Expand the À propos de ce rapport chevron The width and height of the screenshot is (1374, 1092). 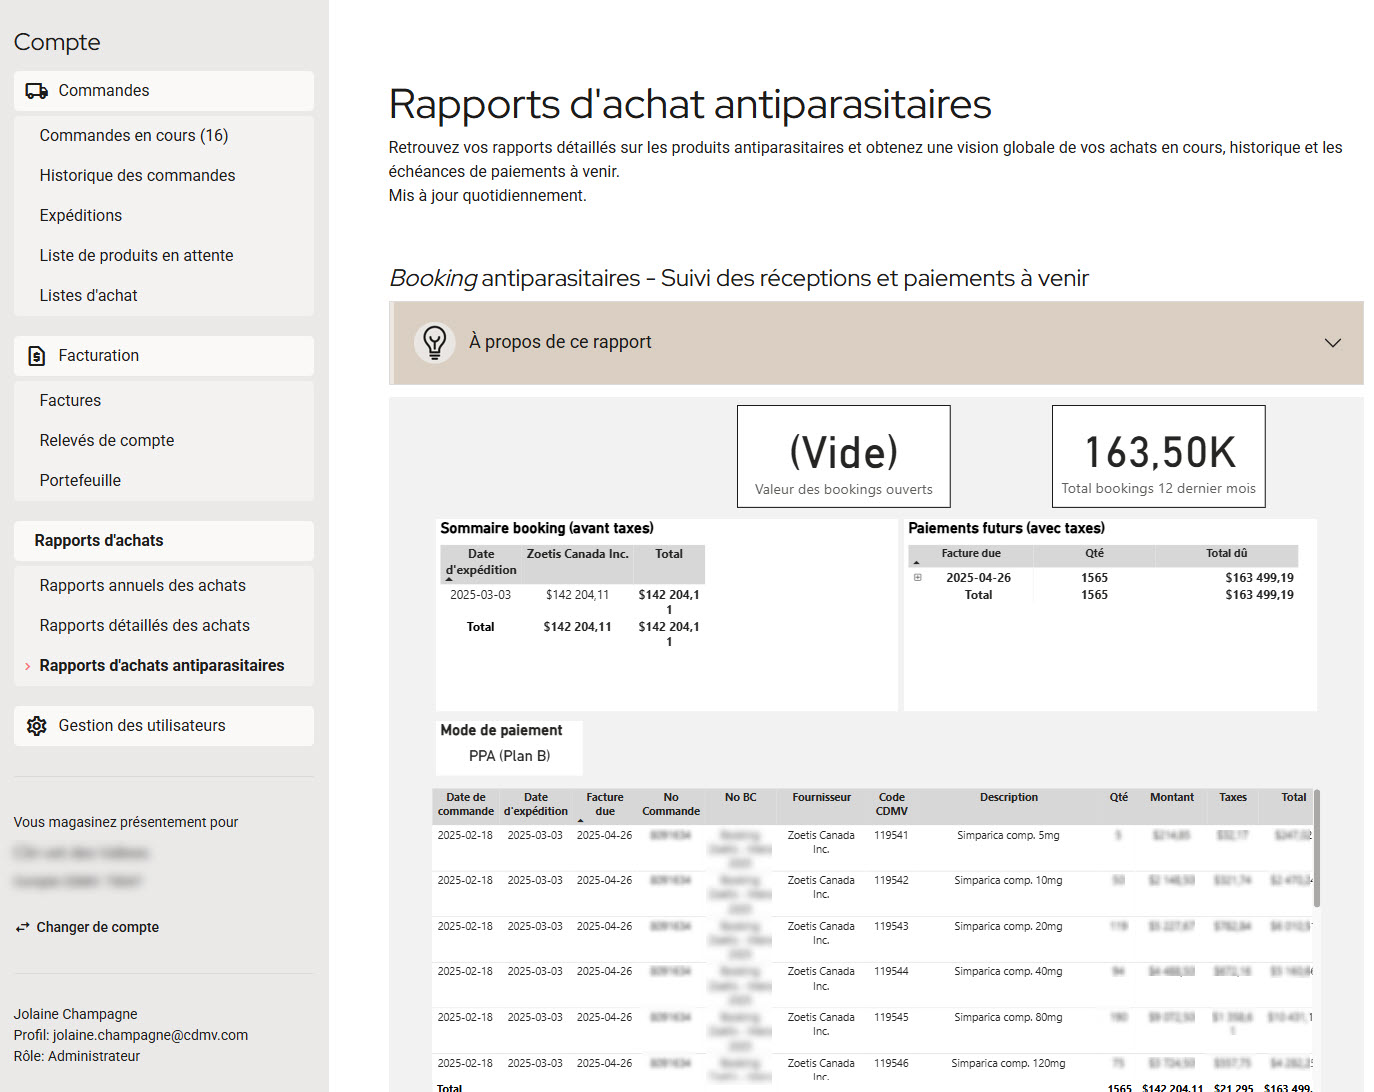pyautogui.click(x=1332, y=343)
